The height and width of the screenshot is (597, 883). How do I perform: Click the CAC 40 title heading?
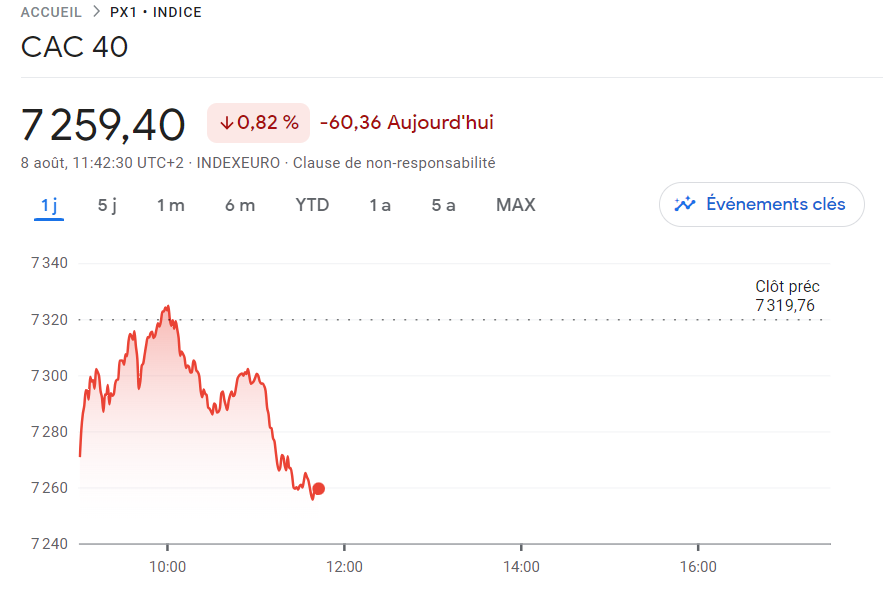click(x=75, y=47)
